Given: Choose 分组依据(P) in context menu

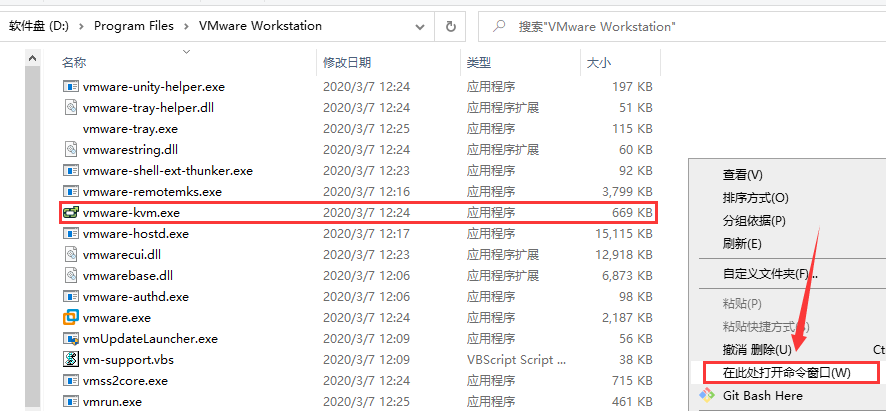Looking at the screenshot, I should (754, 220).
